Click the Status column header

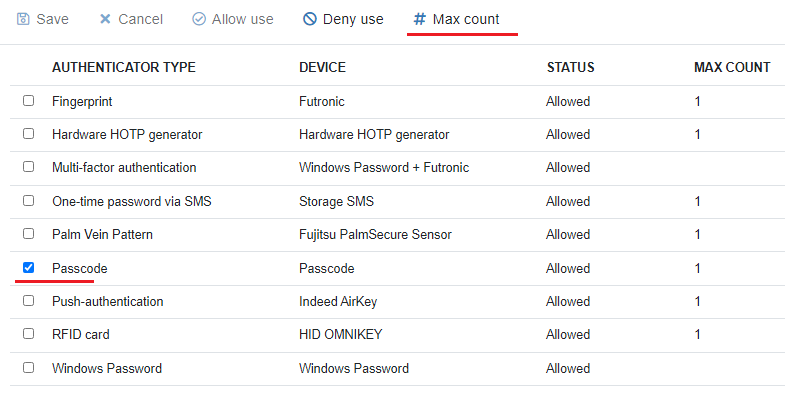coord(570,68)
